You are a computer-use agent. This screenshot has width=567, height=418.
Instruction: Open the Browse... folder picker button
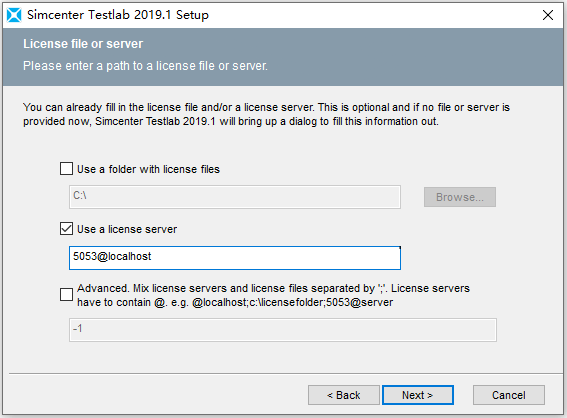tap(460, 197)
